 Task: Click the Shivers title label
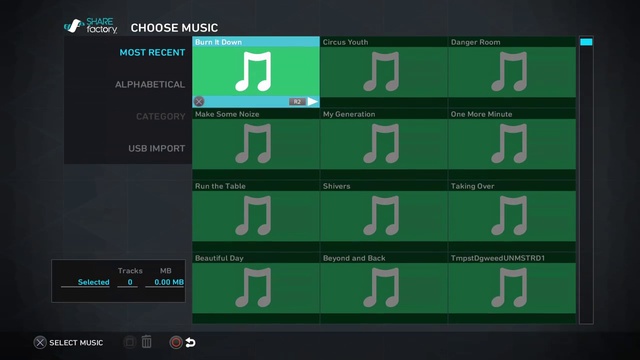(336, 186)
